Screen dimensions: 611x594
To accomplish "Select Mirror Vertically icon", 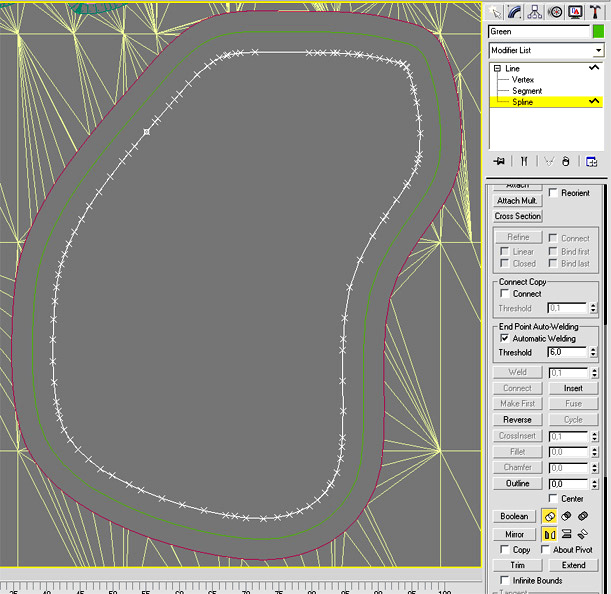I will [x=566, y=534].
